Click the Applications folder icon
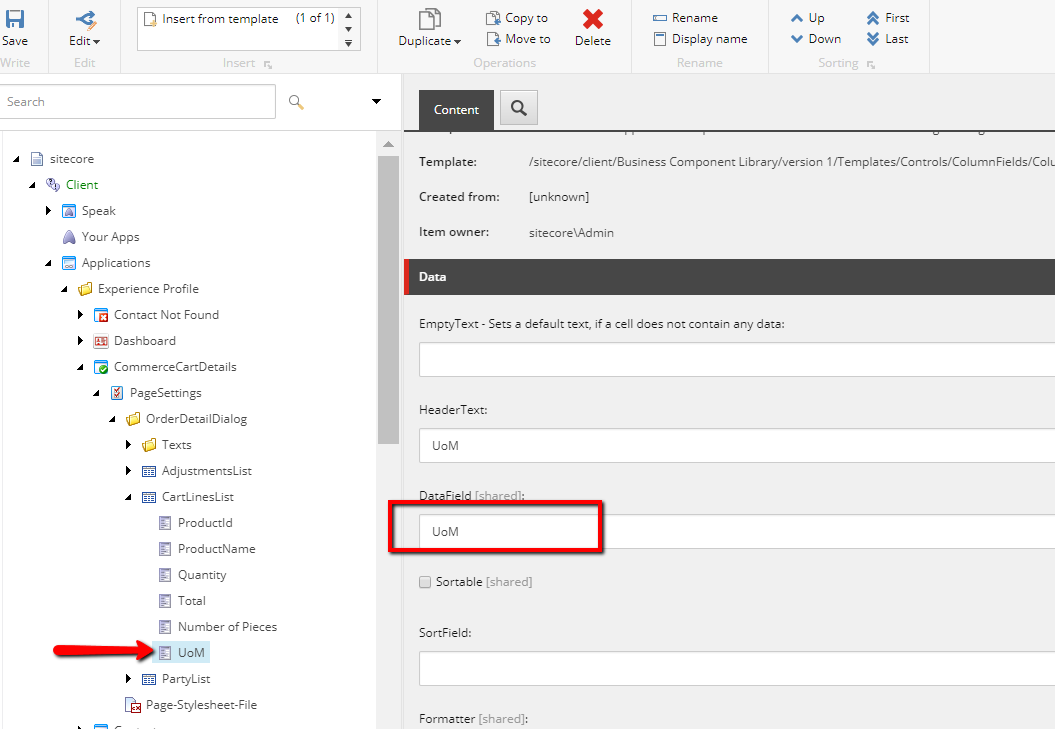The image size is (1055, 729). [x=69, y=263]
